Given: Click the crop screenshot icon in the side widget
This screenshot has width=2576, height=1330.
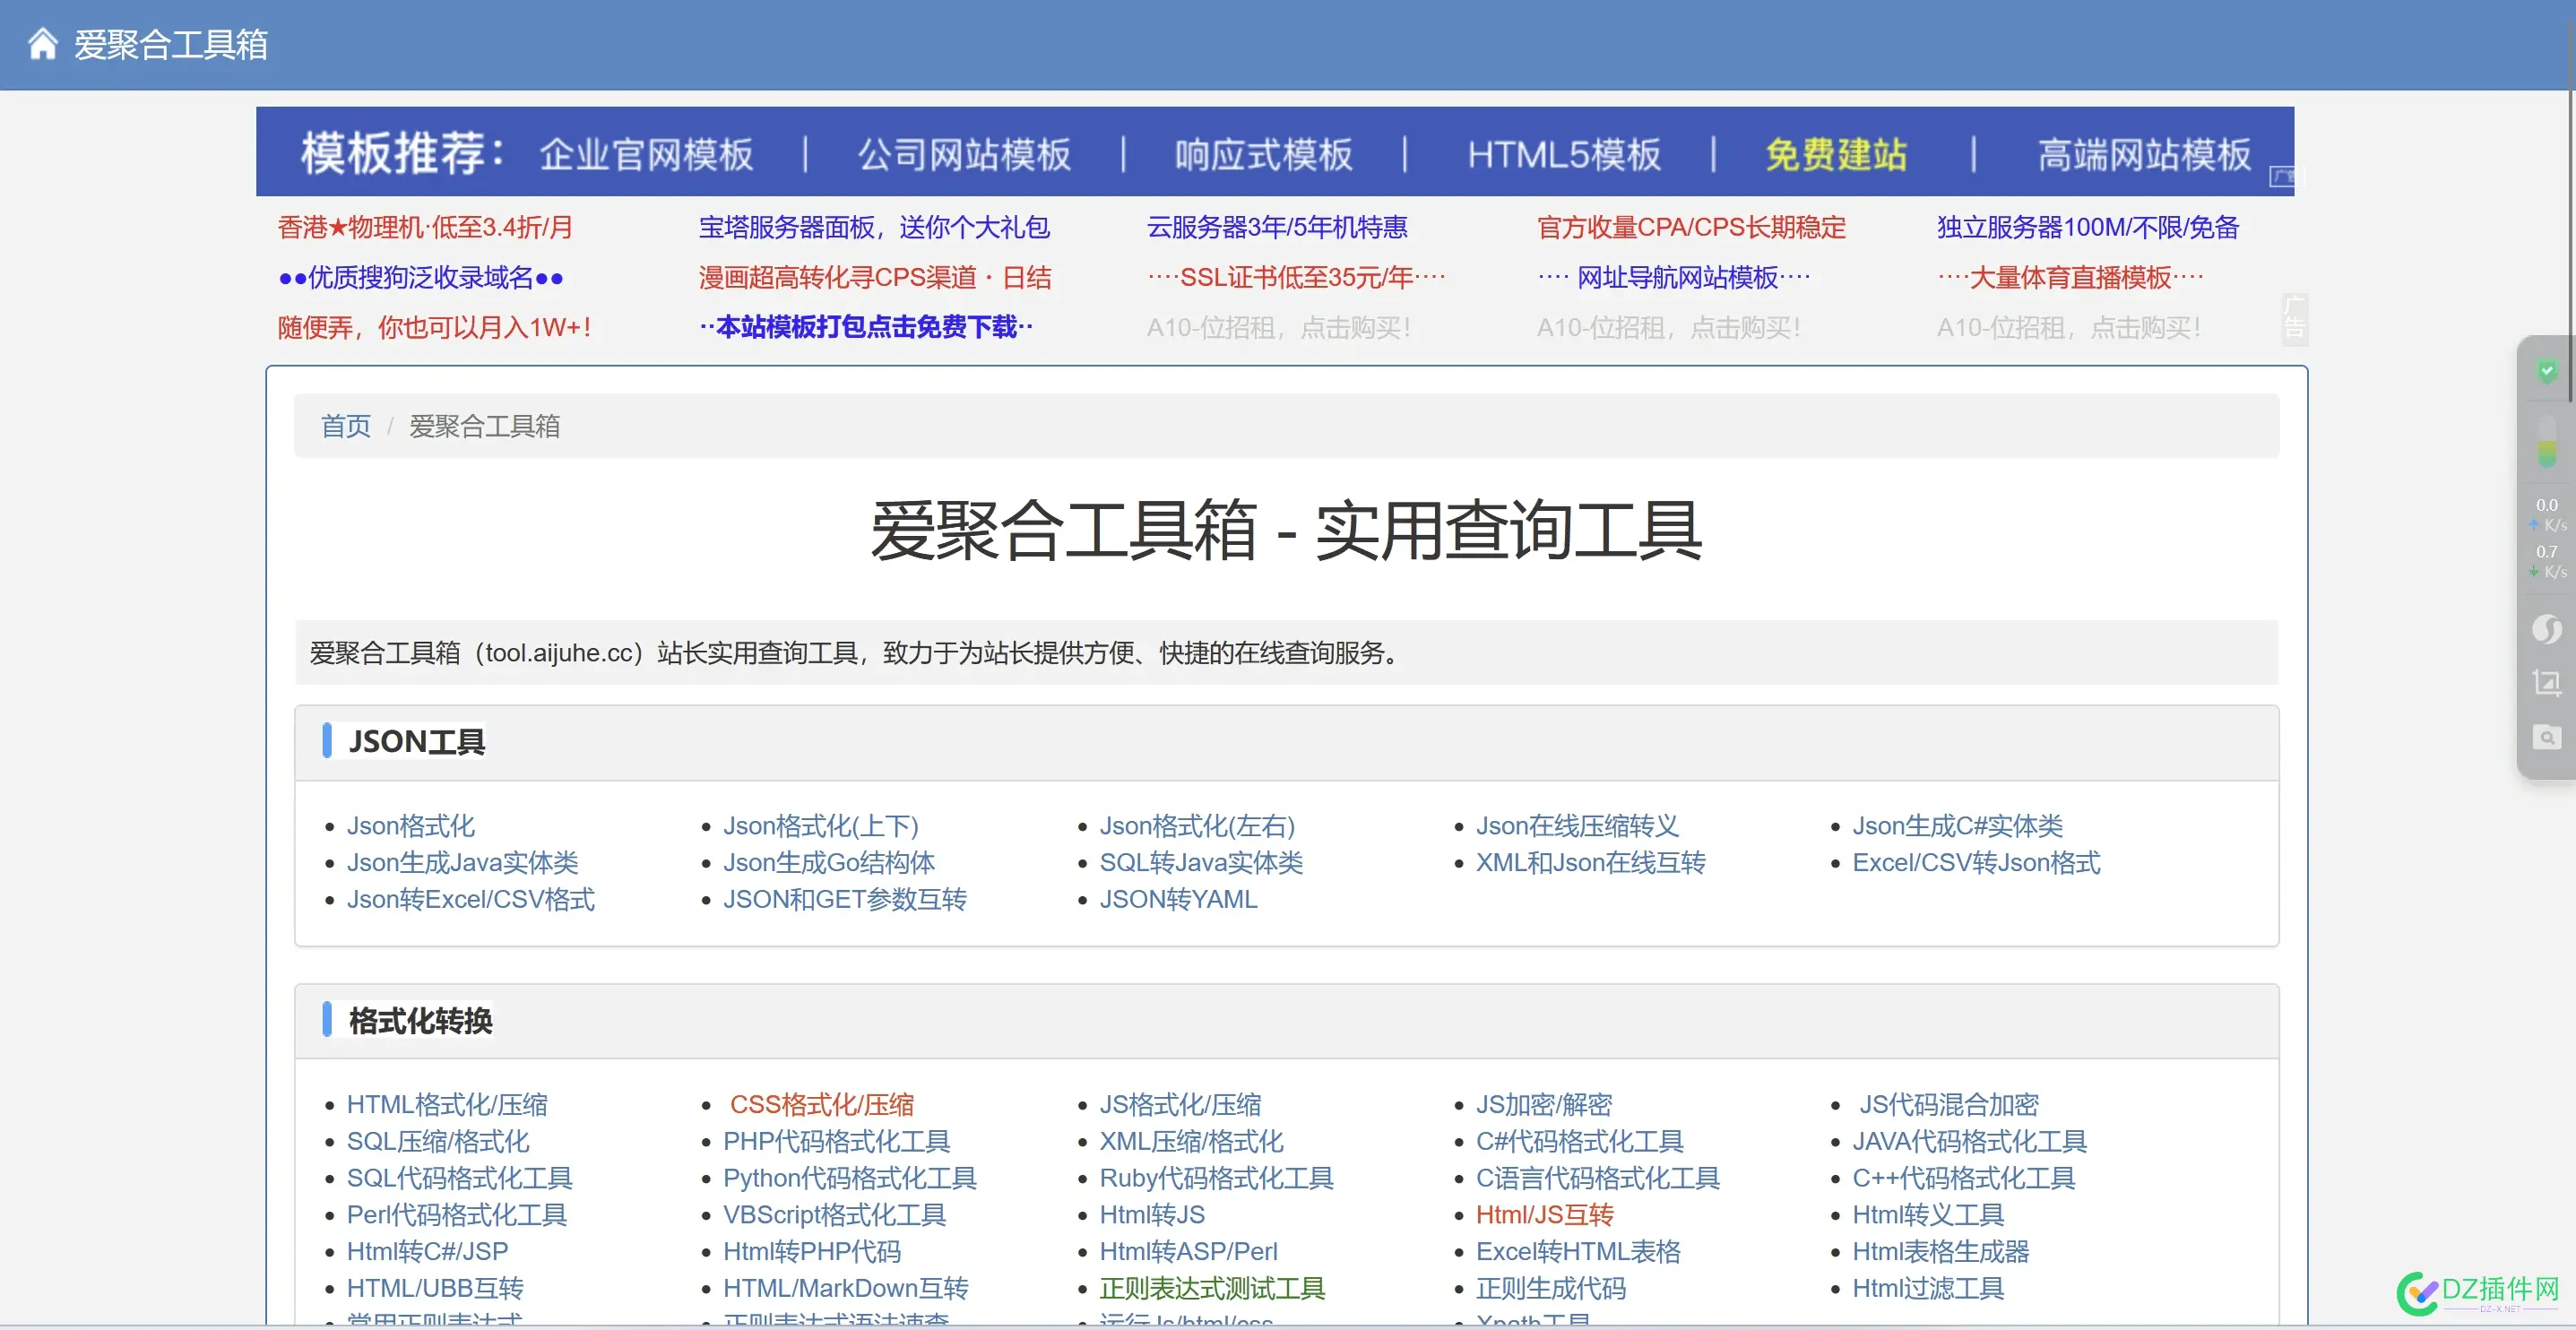Looking at the screenshot, I should (x=2547, y=683).
